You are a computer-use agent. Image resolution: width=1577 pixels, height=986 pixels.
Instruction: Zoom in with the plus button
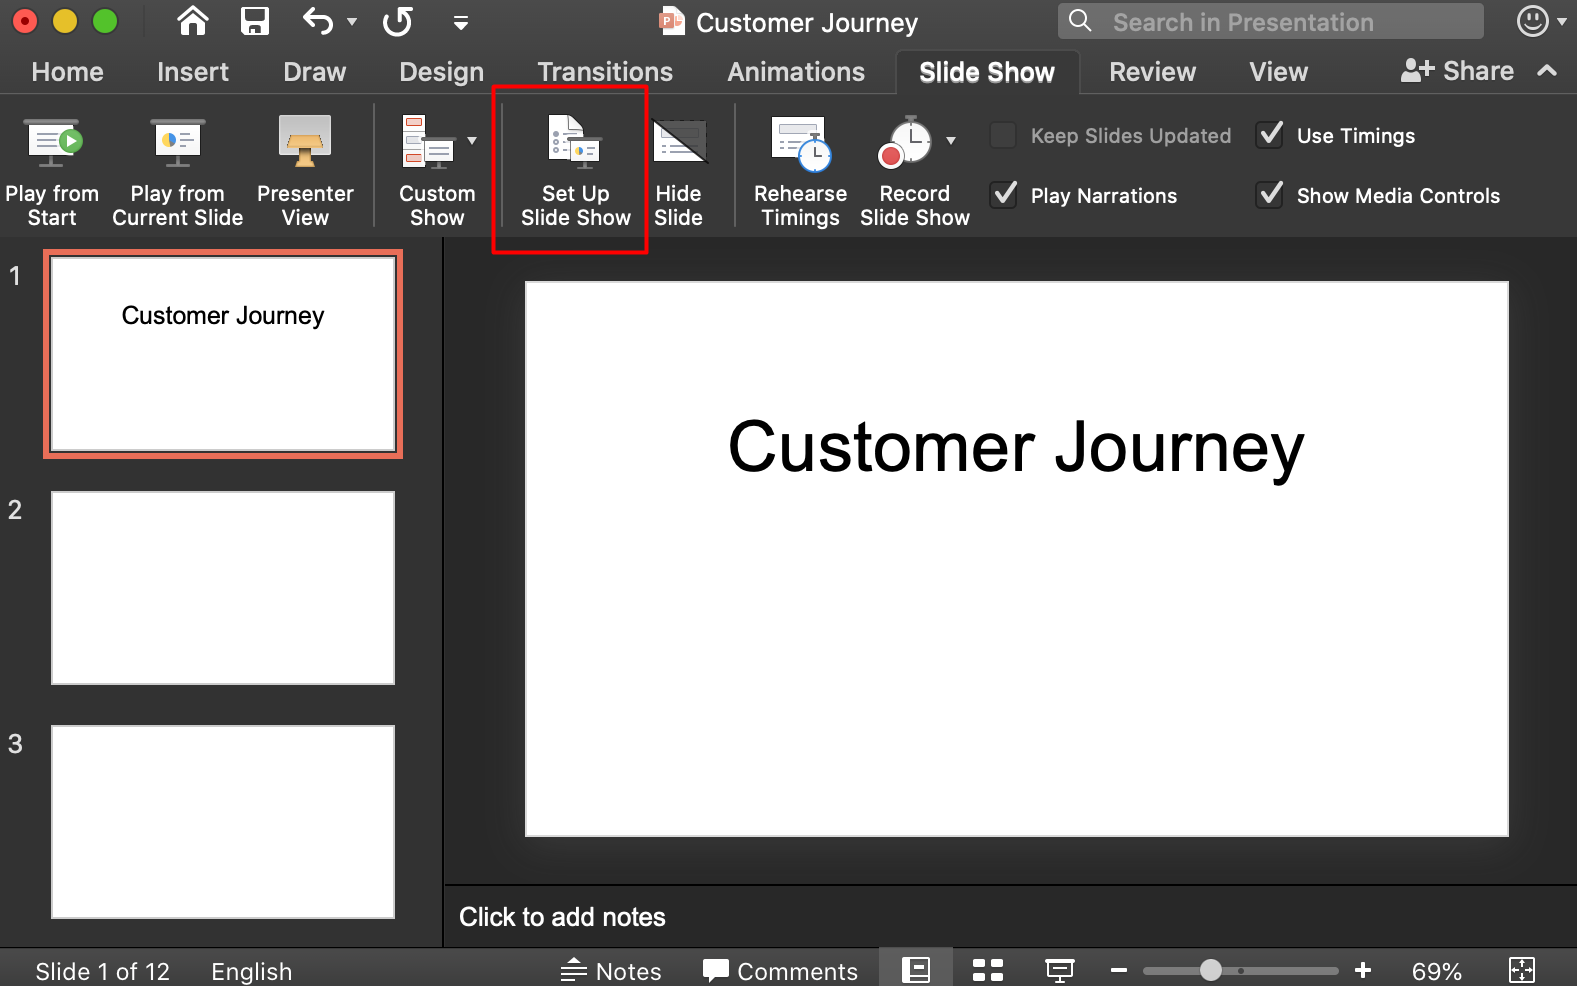(1362, 970)
